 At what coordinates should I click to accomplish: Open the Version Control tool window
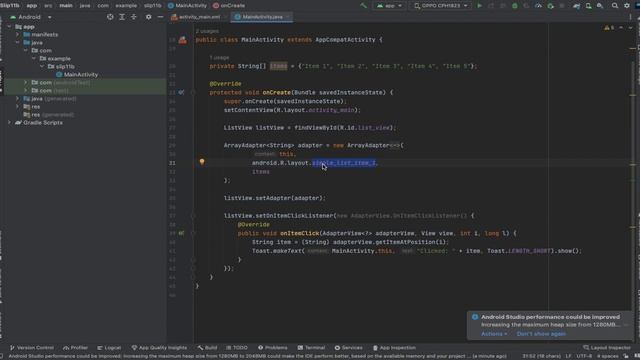31,348
